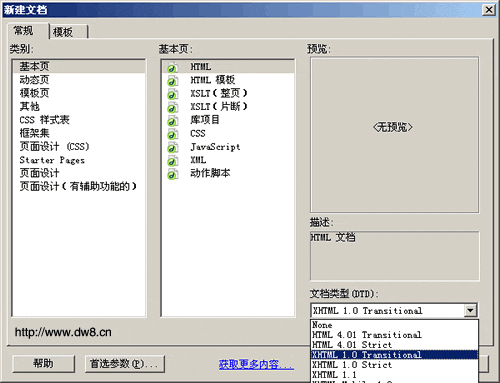The width and height of the screenshot is (500, 383).
Task: Pick the XSLT (整页) document icon
Action: 172,94
